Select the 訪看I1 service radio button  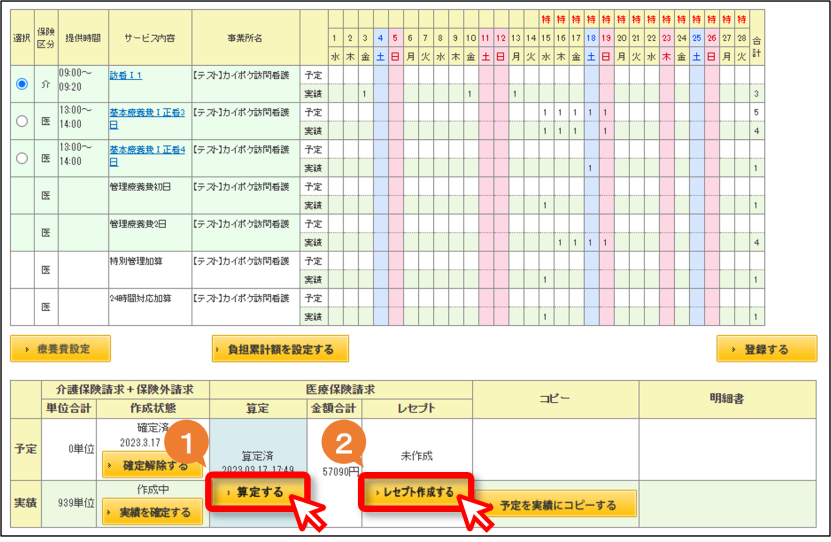tap(22, 84)
